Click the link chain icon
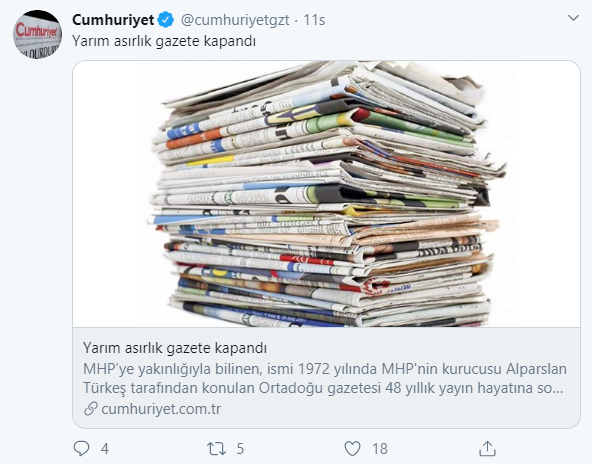 [x=91, y=409]
